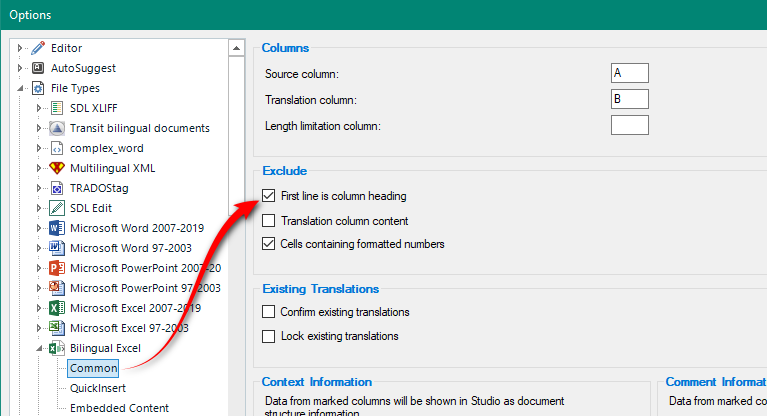Click the PowerPoint 97-2003 icon
The height and width of the screenshot is (416, 767).
57,288
